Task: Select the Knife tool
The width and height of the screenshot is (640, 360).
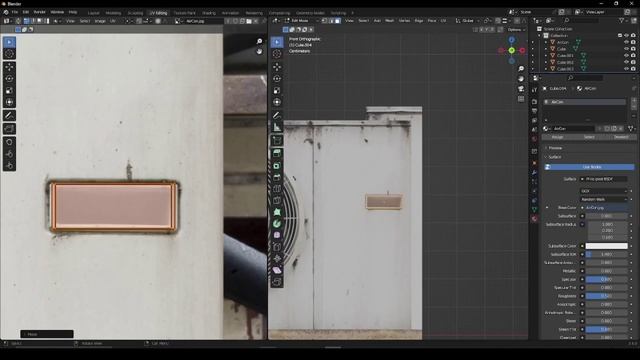Action: point(277,201)
